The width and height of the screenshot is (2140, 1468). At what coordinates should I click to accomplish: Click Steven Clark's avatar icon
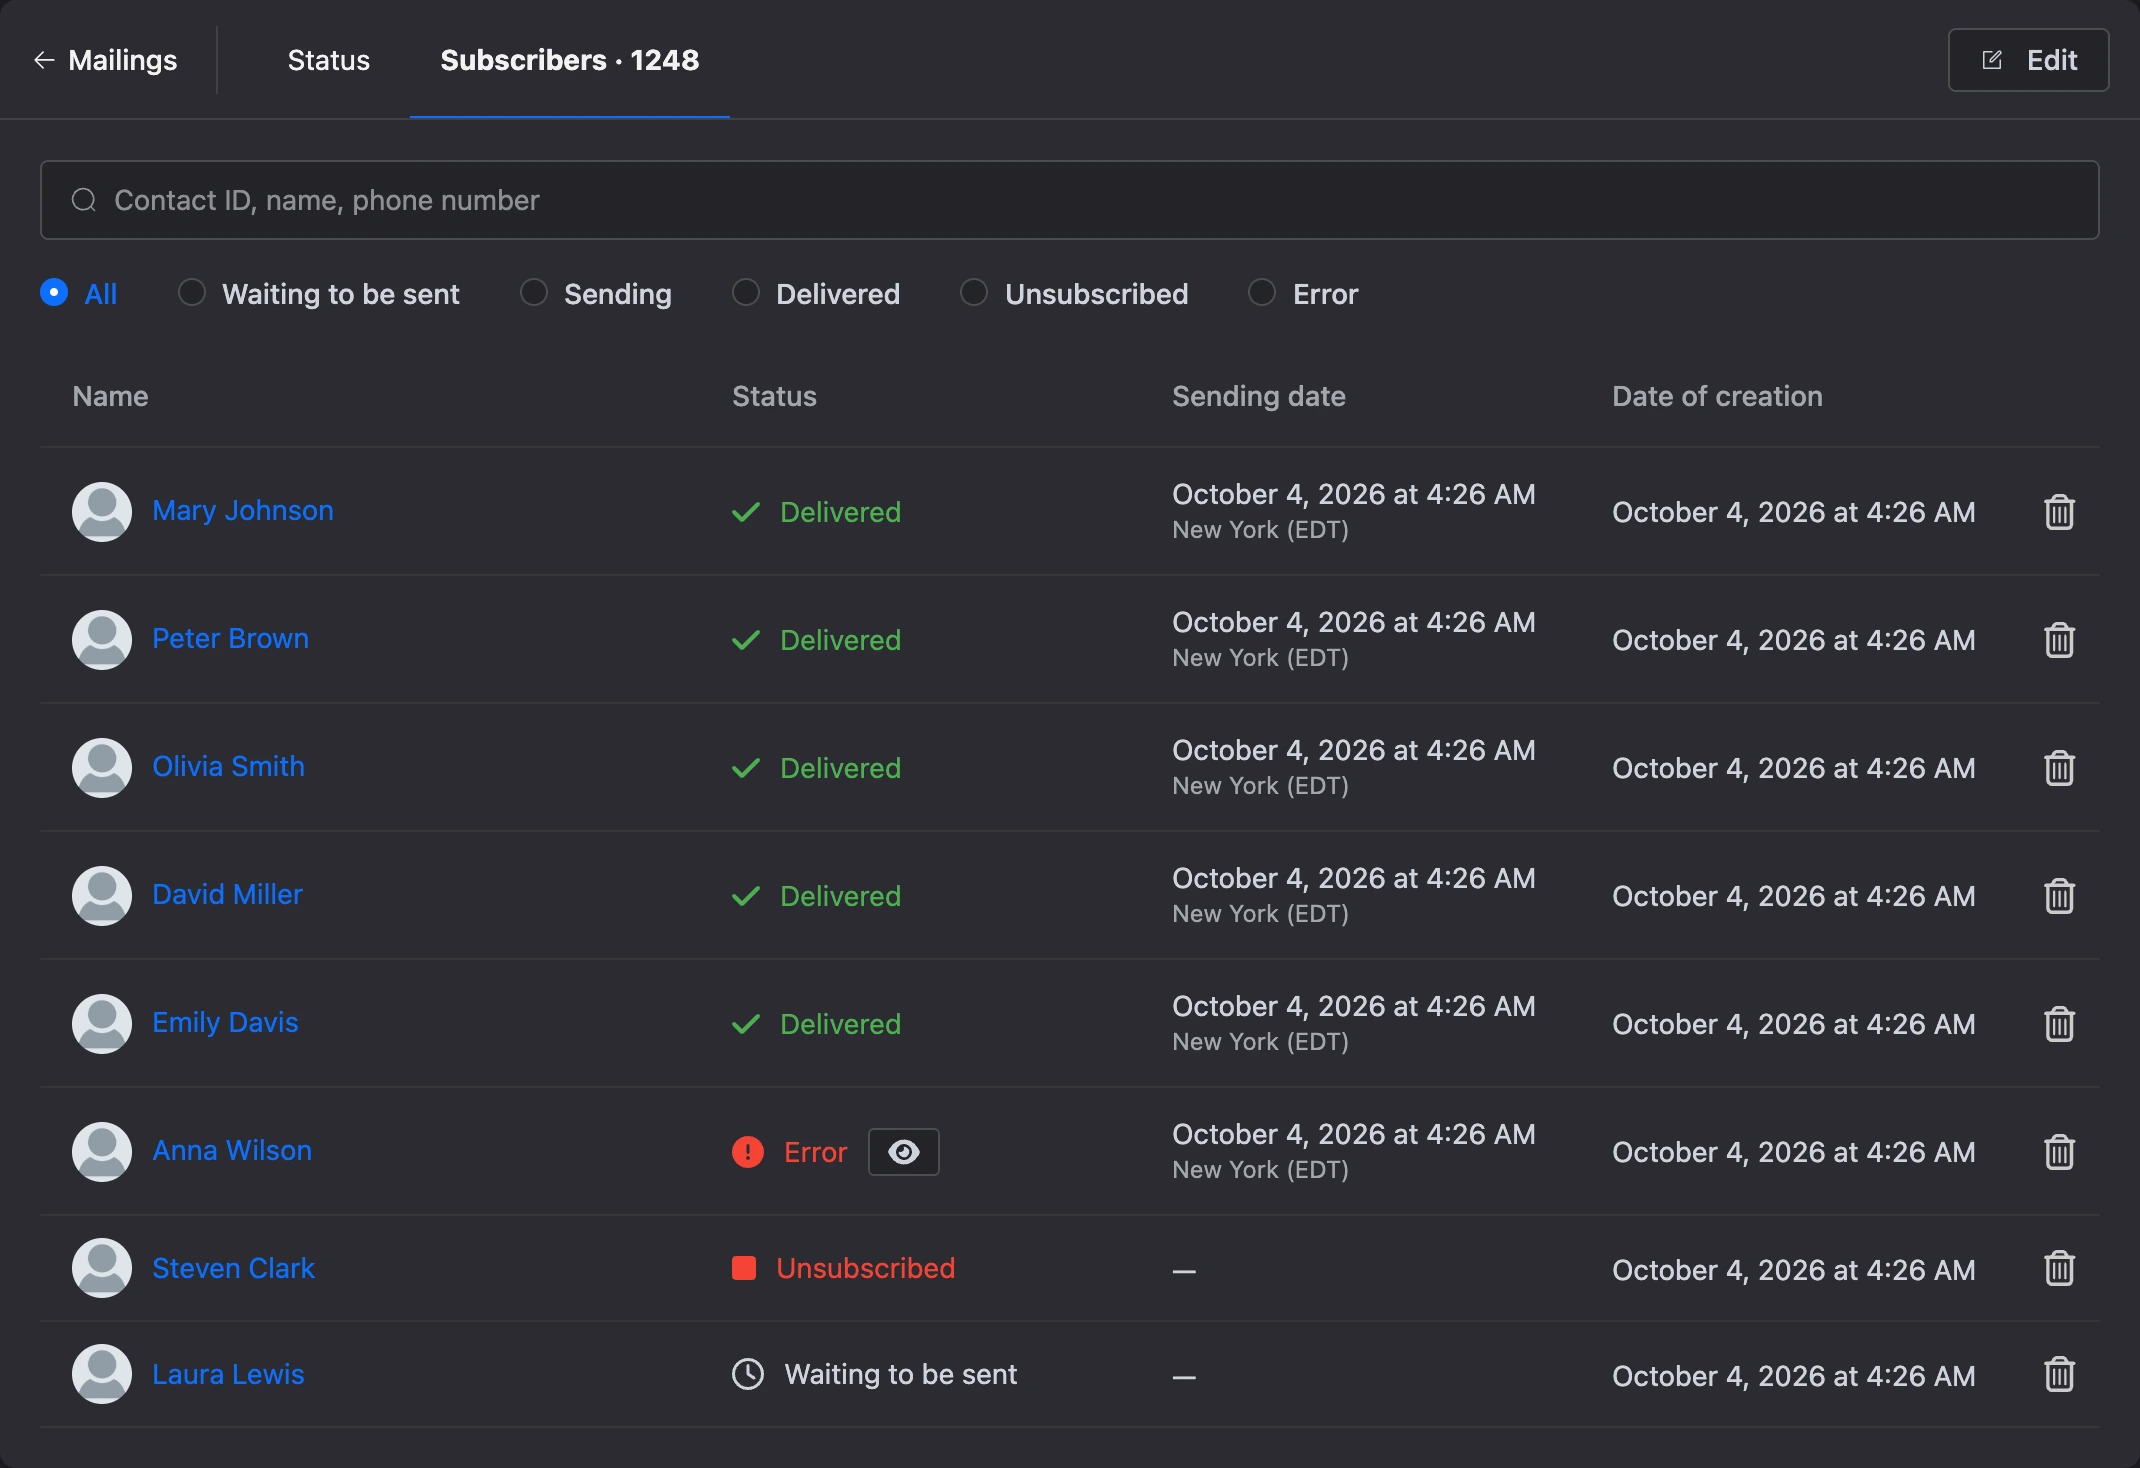point(102,1268)
